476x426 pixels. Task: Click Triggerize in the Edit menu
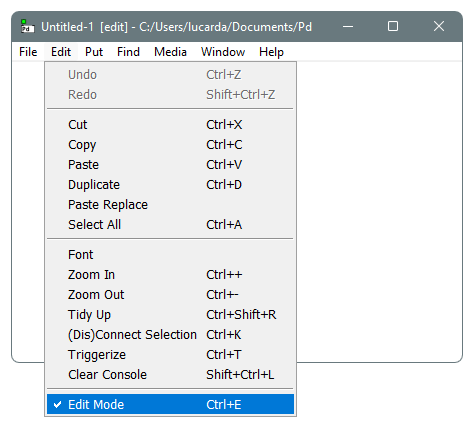pyautogui.click(x=170, y=355)
